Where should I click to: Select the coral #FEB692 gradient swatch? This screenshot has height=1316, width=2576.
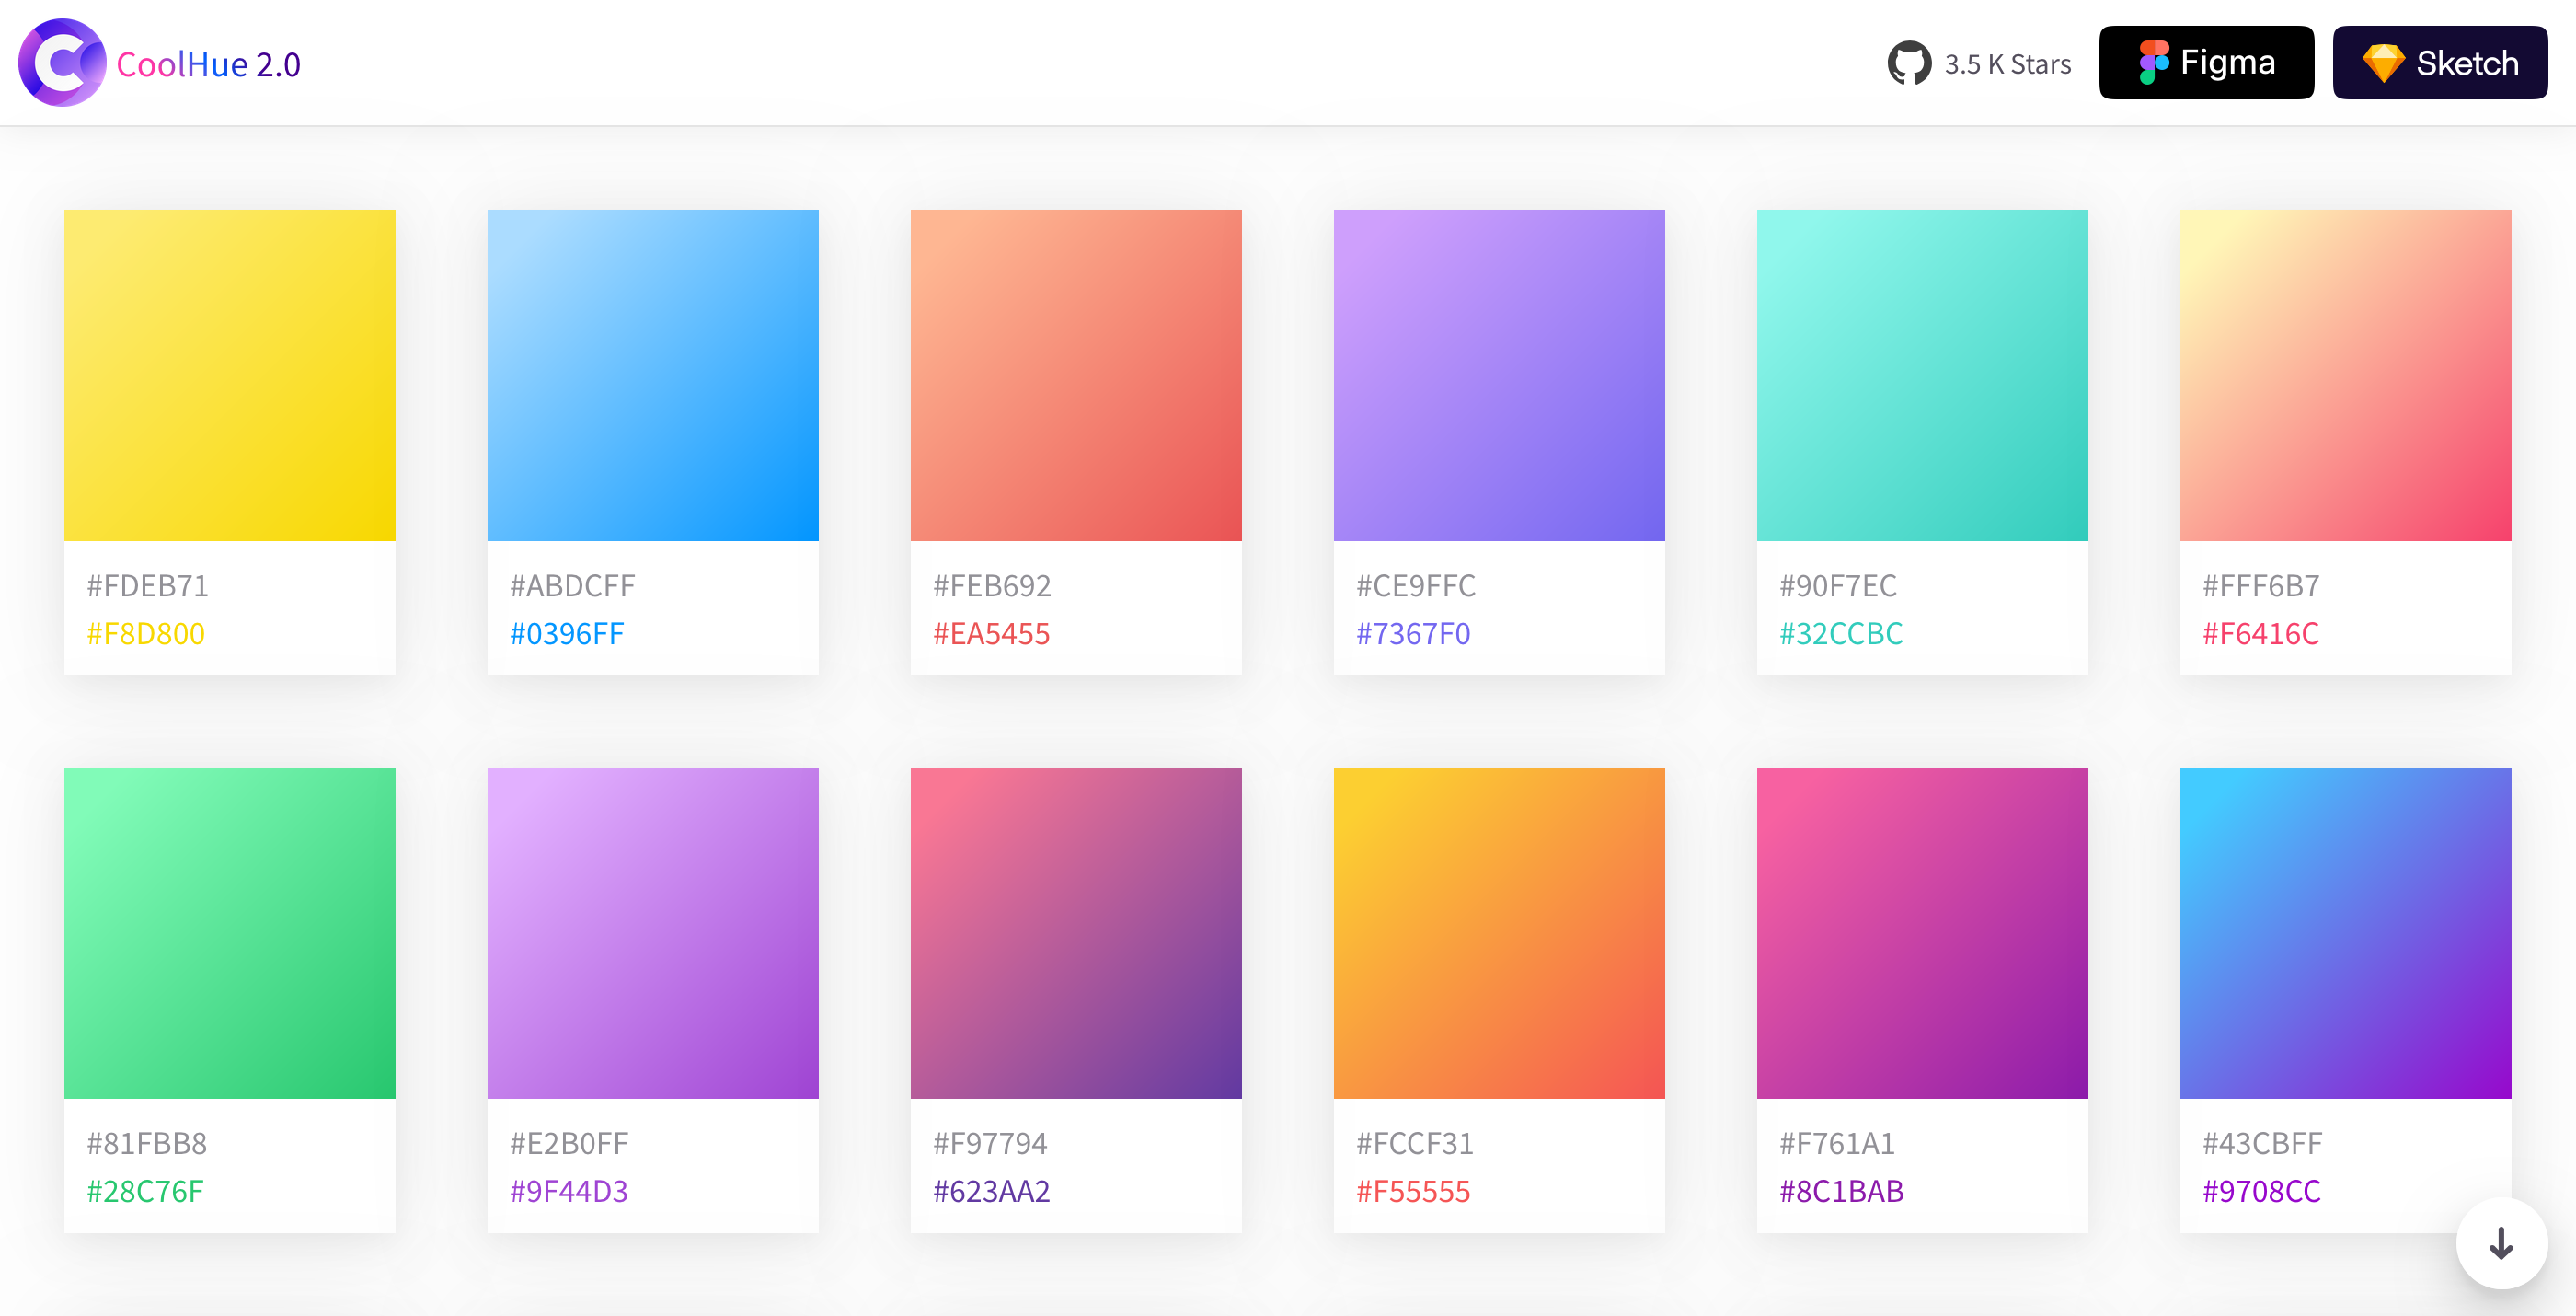(x=1076, y=375)
